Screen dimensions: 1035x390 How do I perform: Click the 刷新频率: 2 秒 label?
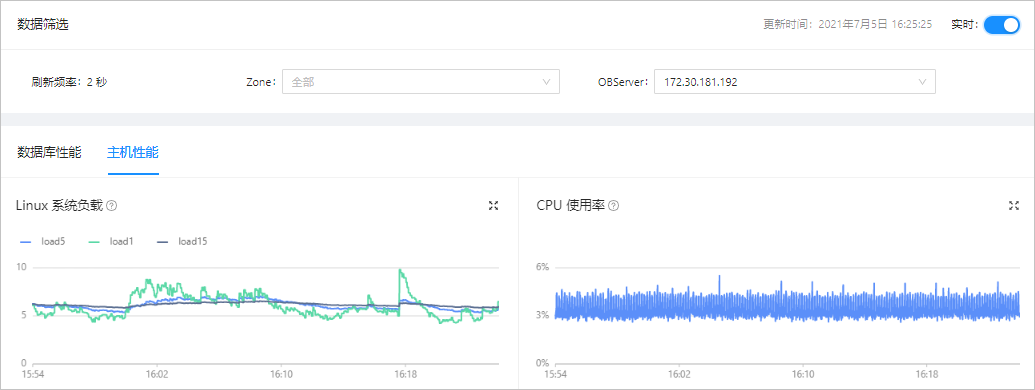(69, 82)
